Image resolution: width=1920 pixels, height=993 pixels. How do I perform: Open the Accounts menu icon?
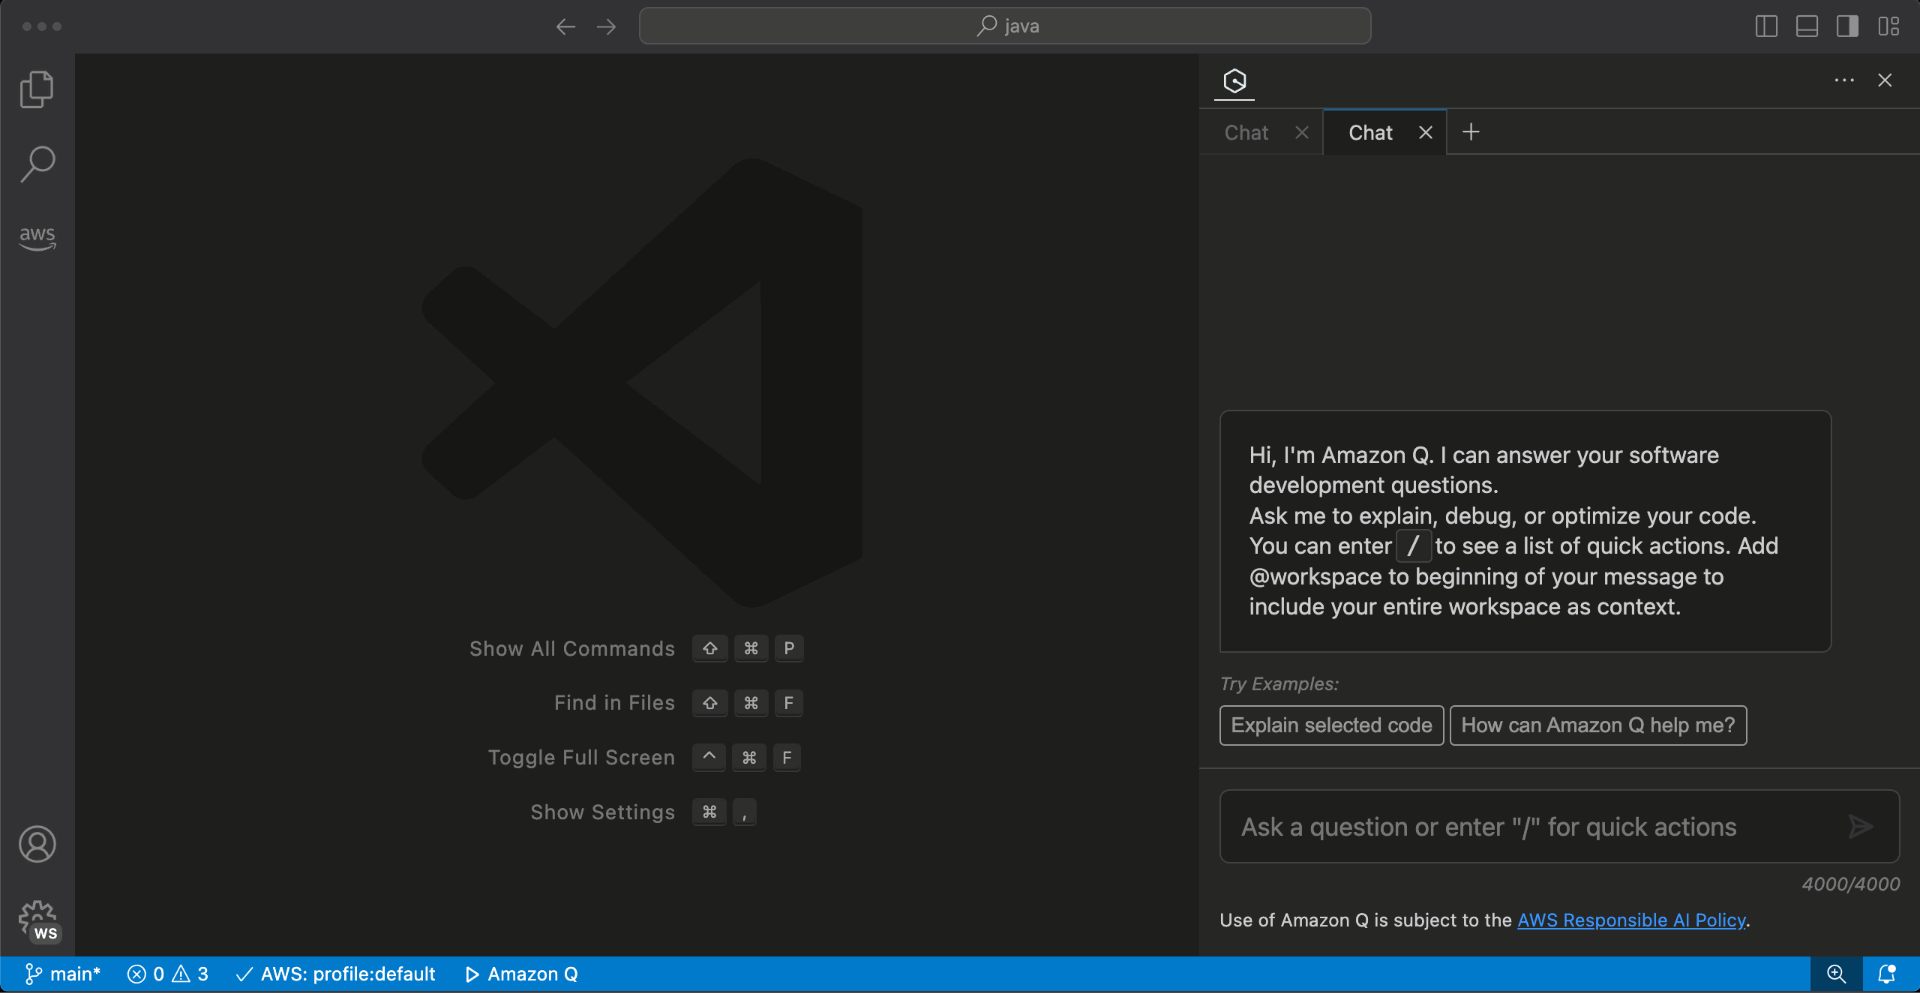[37, 845]
